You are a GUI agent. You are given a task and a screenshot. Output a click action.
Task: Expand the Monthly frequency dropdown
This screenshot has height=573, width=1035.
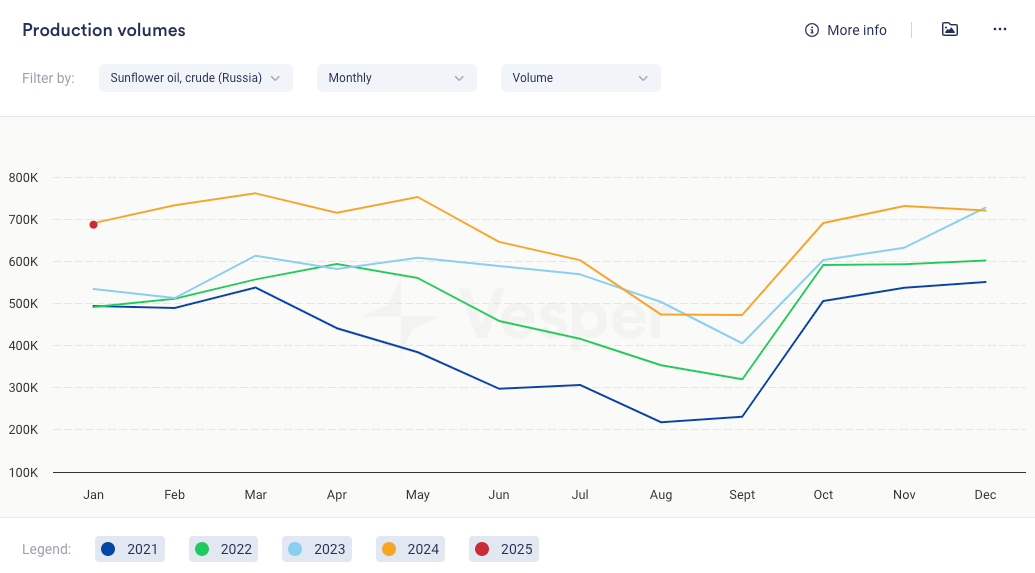click(x=396, y=78)
